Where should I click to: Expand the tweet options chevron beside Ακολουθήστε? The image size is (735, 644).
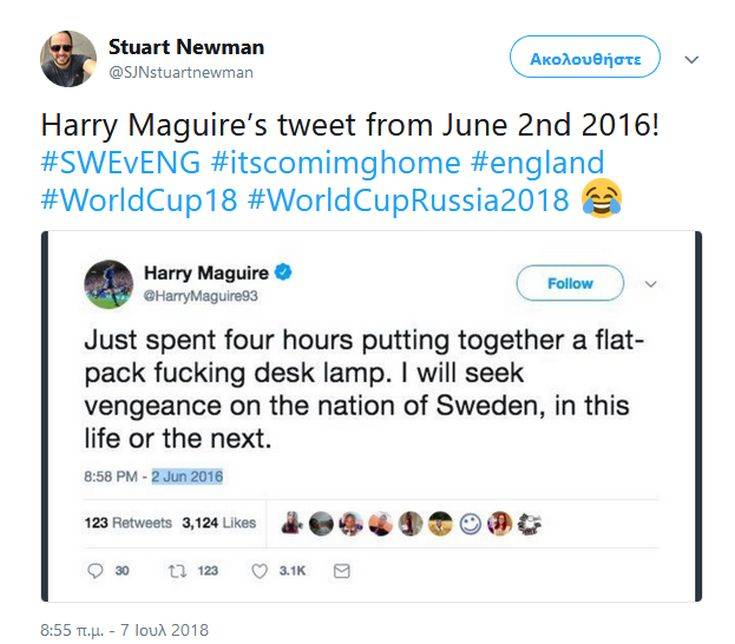pyautogui.click(x=691, y=59)
